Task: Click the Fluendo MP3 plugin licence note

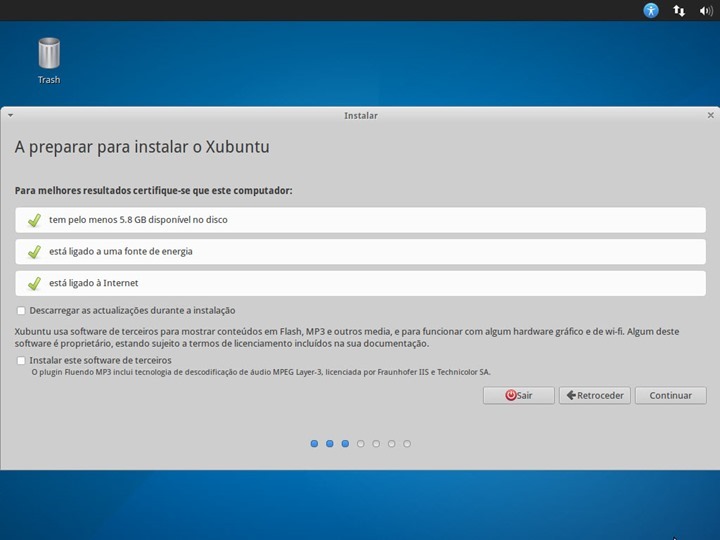Action: (261, 372)
